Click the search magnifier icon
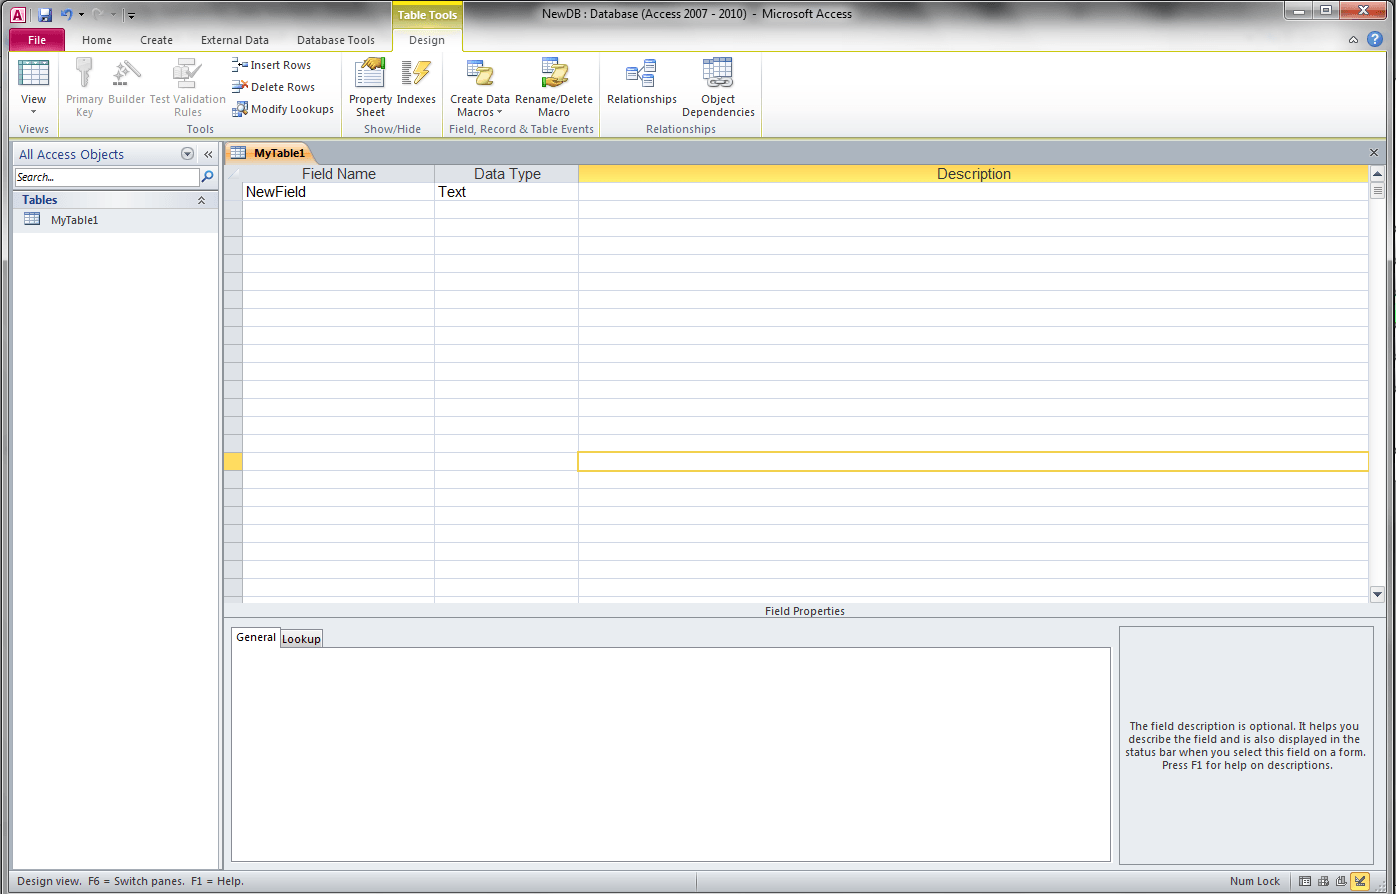 (208, 177)
